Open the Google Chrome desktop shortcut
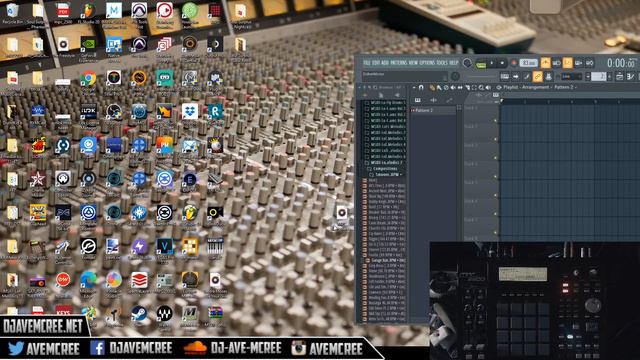The width and height of the screenshot is (640, 360). pyautogui.click(x=88, y=78)
